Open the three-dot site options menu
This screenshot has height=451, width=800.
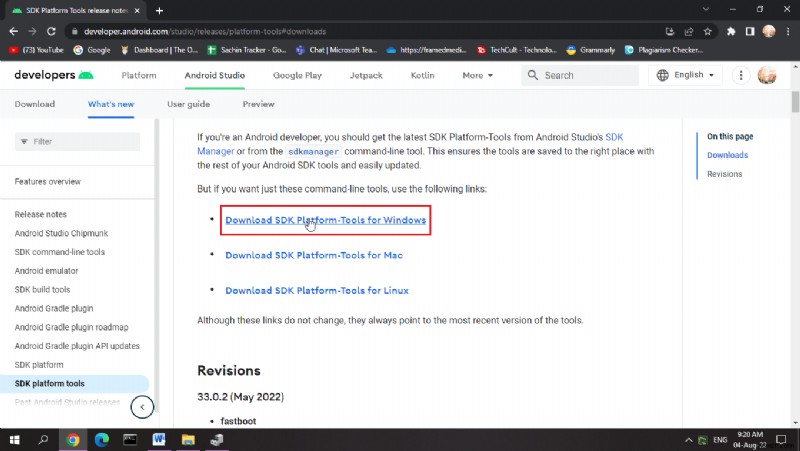point(741,75)
